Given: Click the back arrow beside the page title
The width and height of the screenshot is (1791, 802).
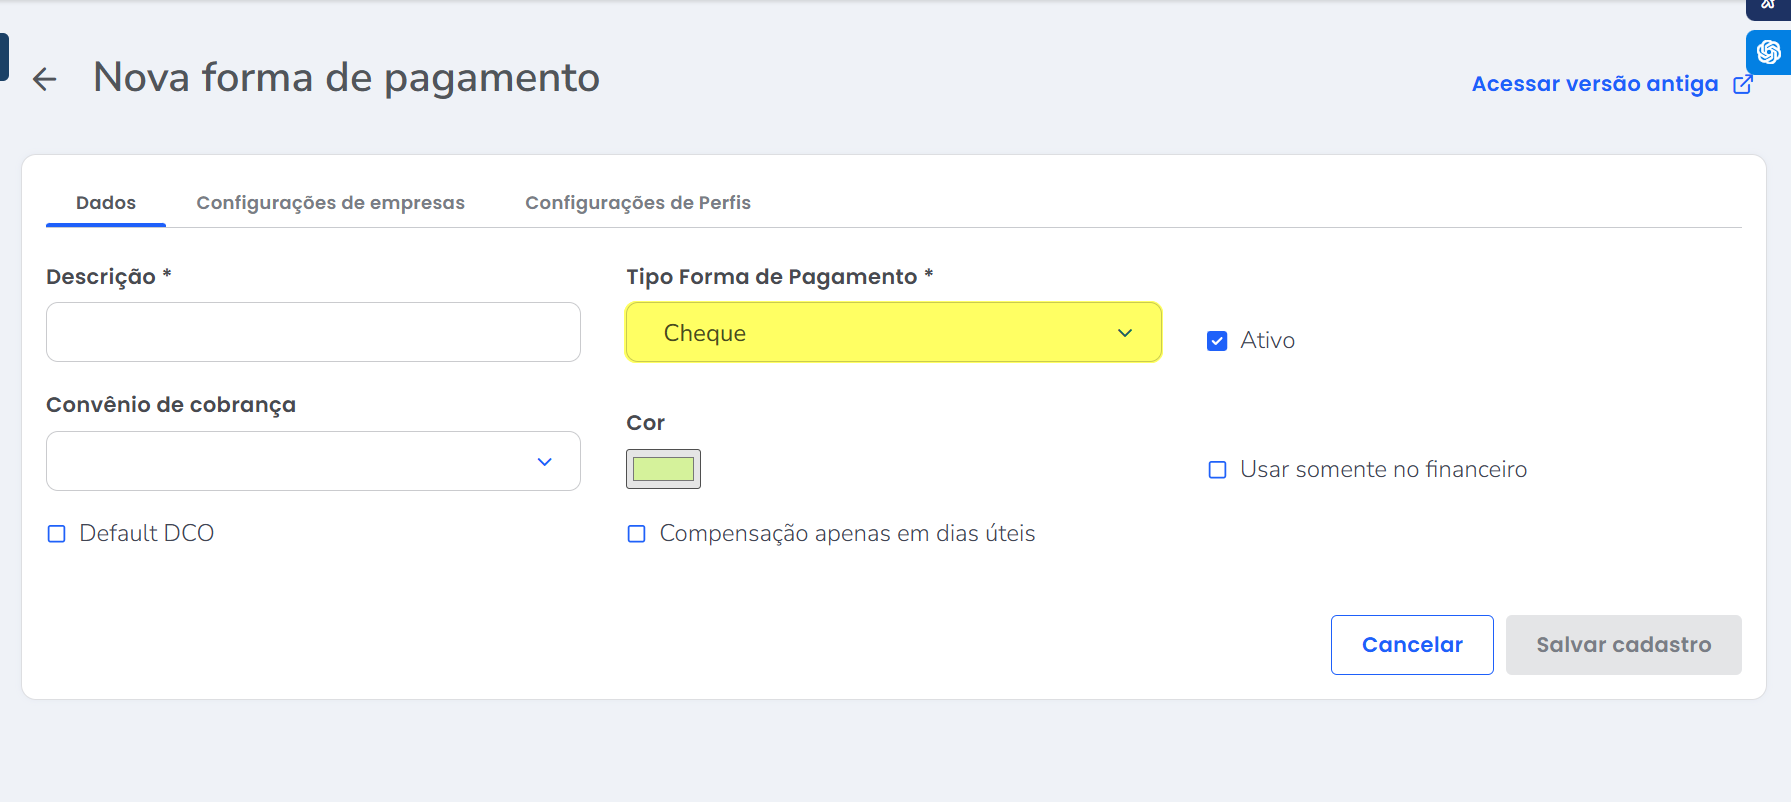Looking at the screenshot, I should tap(45, 79).
